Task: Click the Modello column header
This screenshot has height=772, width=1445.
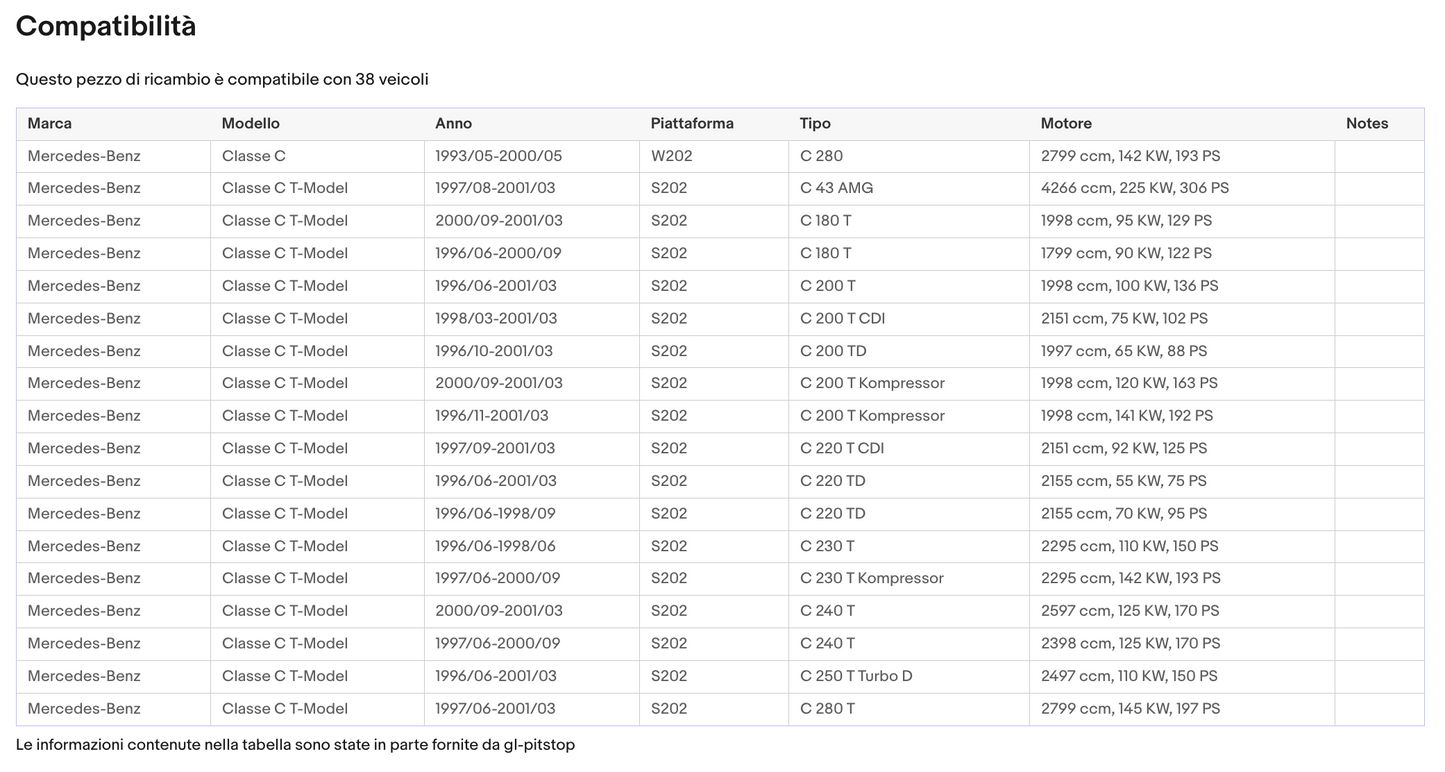Action: tap(251, 124)
